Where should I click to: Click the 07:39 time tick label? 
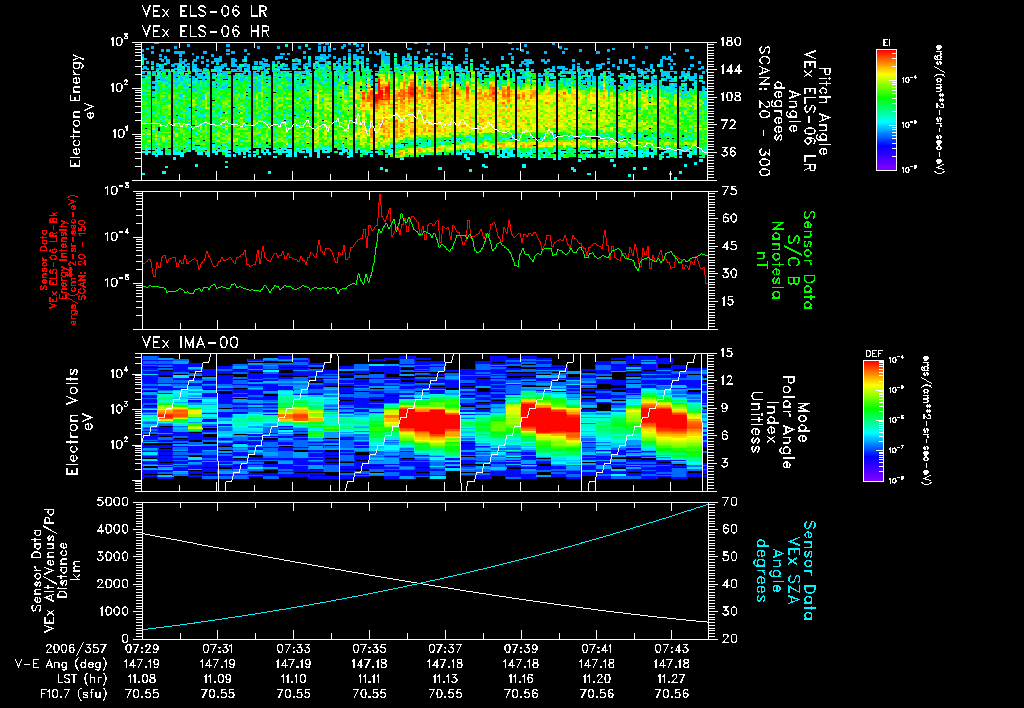520,649
